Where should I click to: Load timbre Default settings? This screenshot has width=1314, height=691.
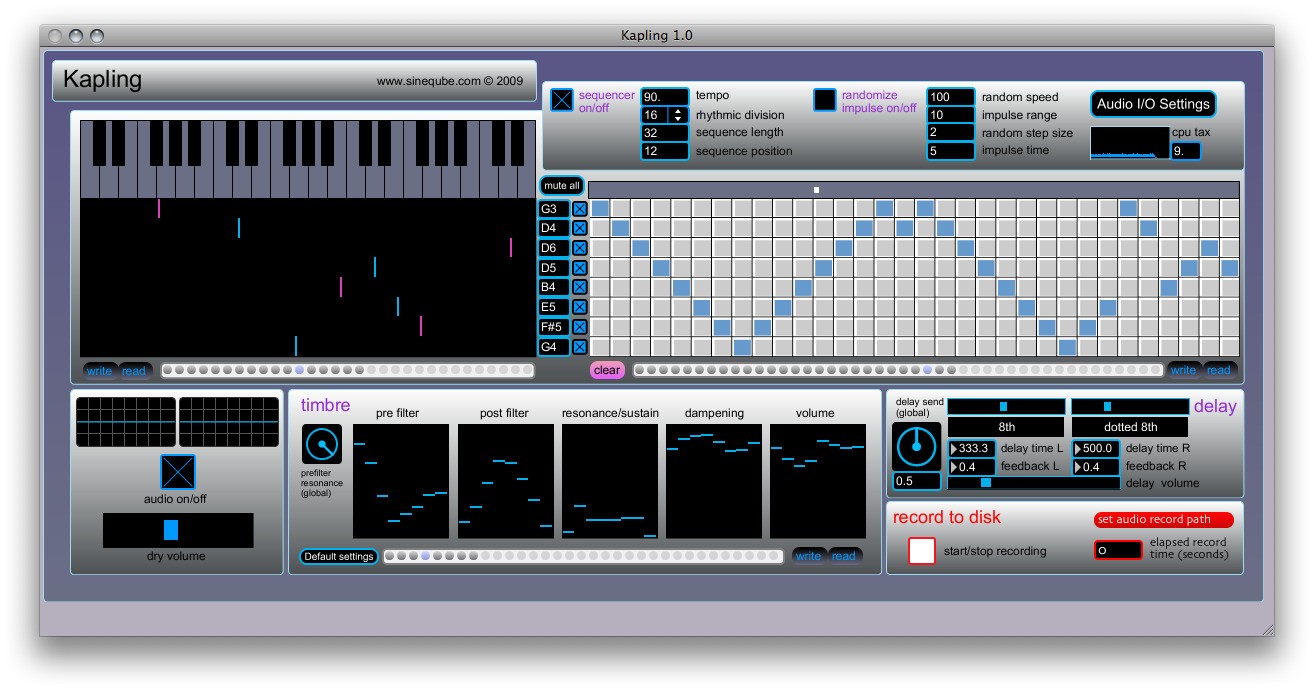(x=338, y=556)
